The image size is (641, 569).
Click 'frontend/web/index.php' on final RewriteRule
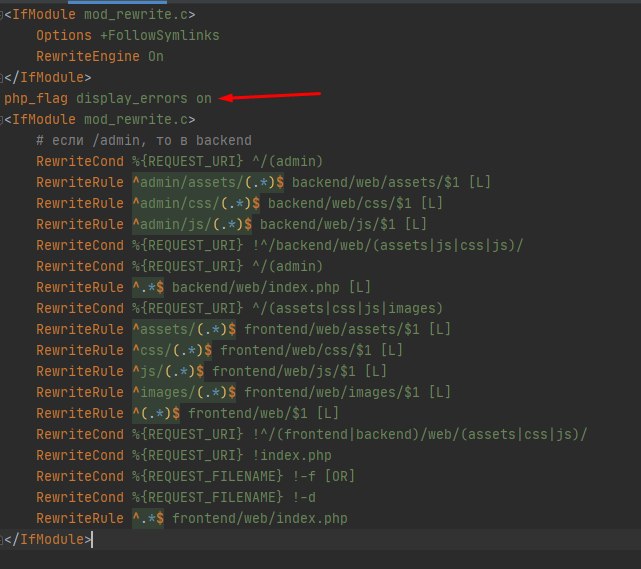[260, 518]
